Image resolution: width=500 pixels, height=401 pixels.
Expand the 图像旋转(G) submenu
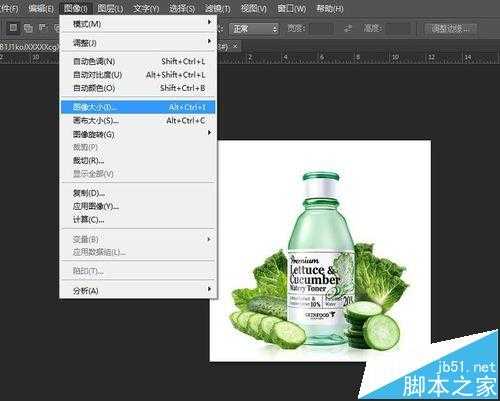click(x=138, y=134)
